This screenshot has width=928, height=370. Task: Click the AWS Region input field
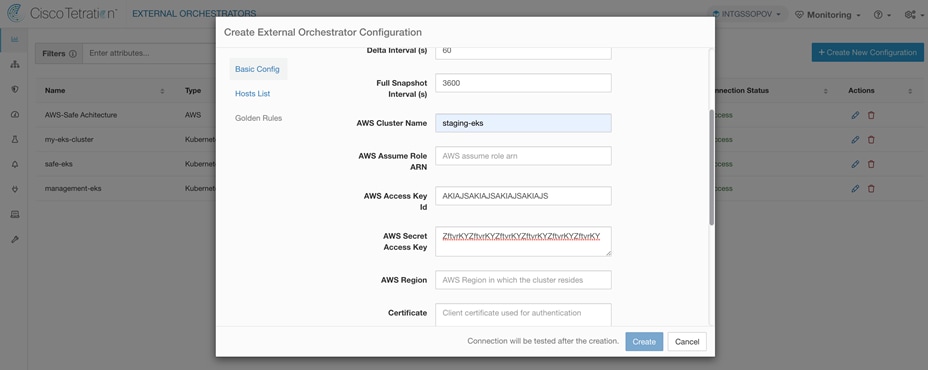coord(523,279)
